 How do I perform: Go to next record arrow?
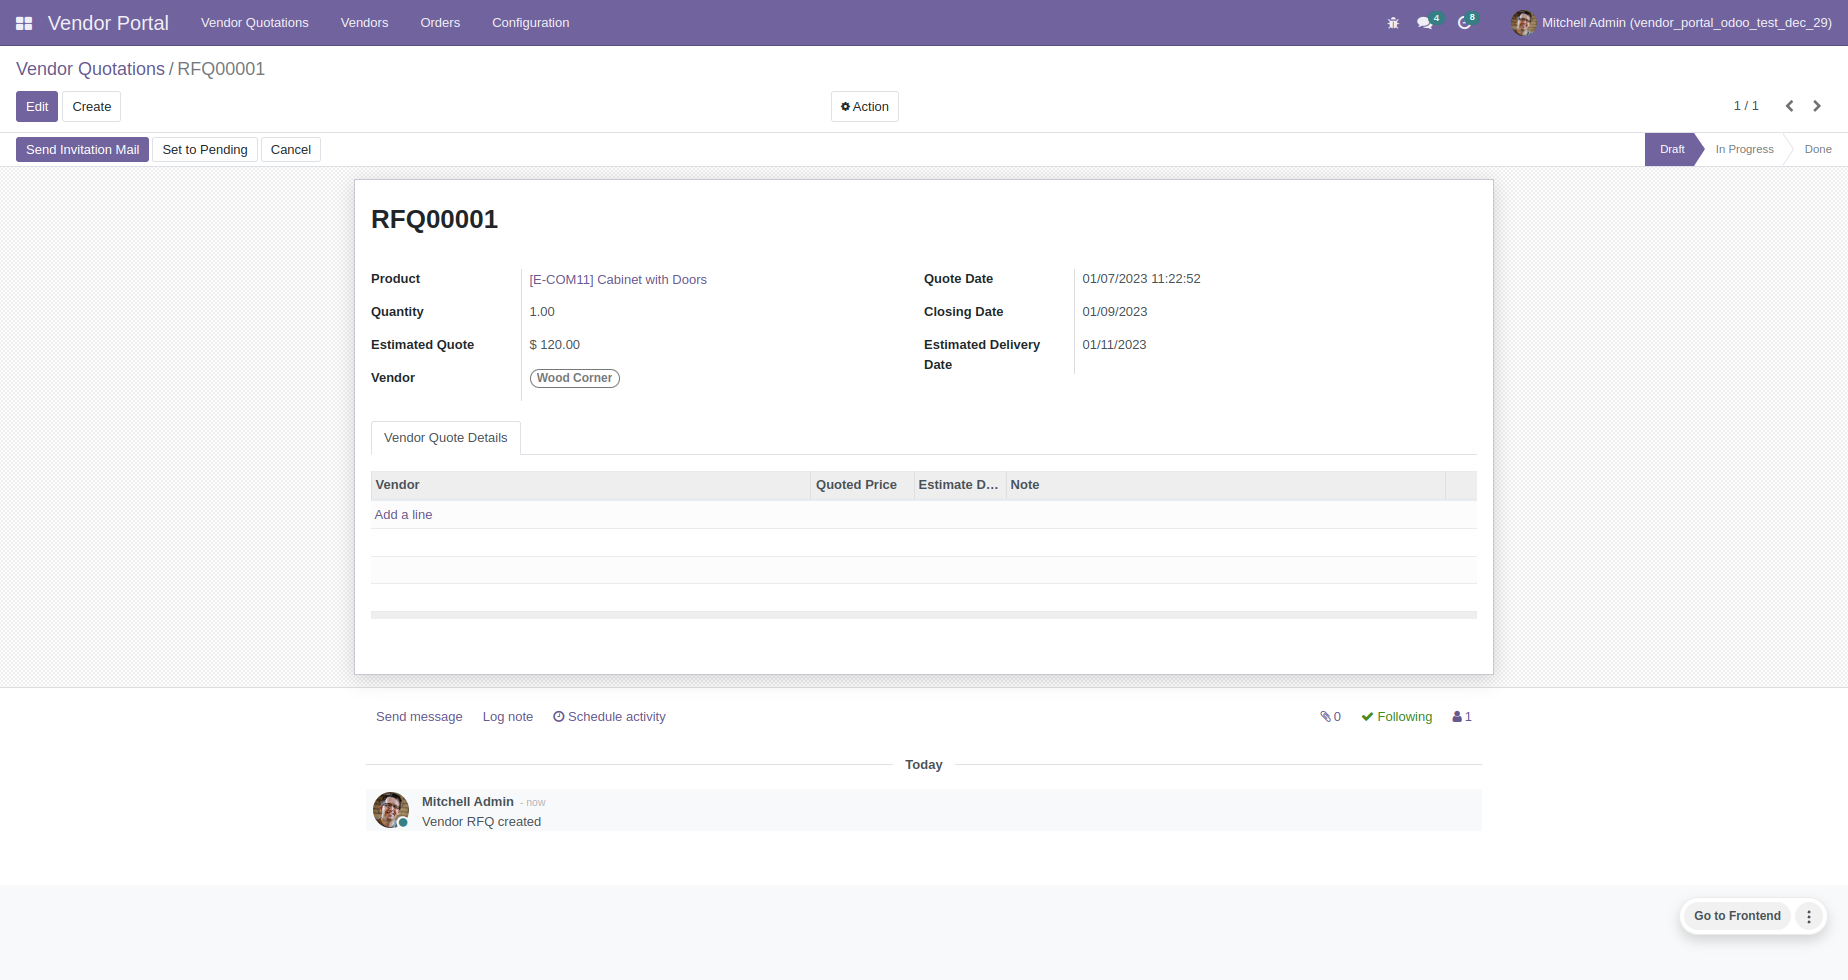click(1817, 106)
